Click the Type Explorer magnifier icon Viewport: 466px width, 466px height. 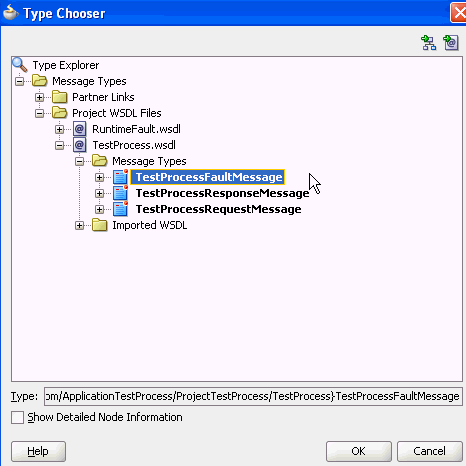pos(20,65)
